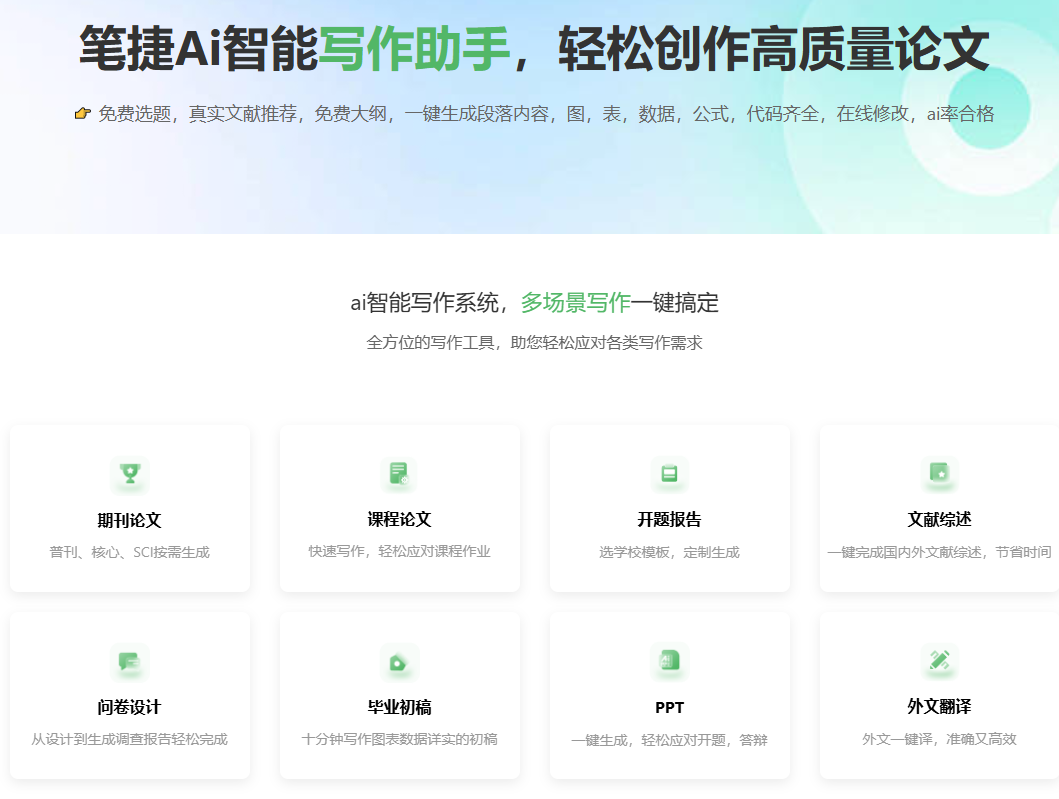Image resolution: width=1059 pixels, height=799 pixels.
Task: Click the 毕业初稿 folder icon
Action: [399, 662]
